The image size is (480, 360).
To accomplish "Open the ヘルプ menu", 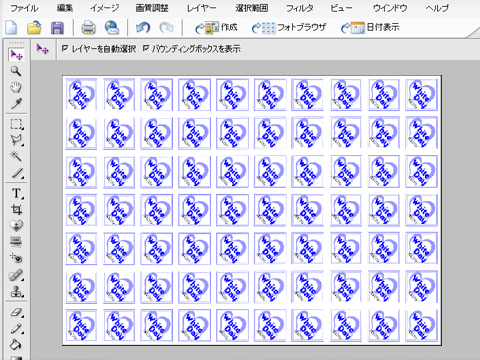I will point(437,8).
